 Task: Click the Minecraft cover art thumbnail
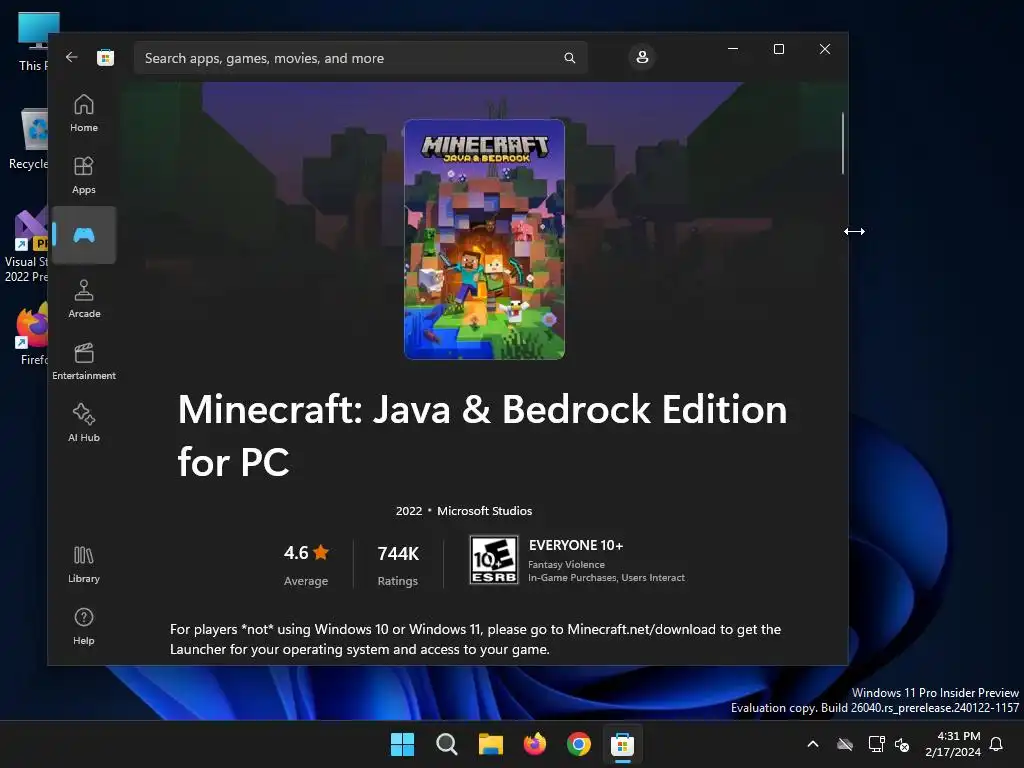coord(484,239)
